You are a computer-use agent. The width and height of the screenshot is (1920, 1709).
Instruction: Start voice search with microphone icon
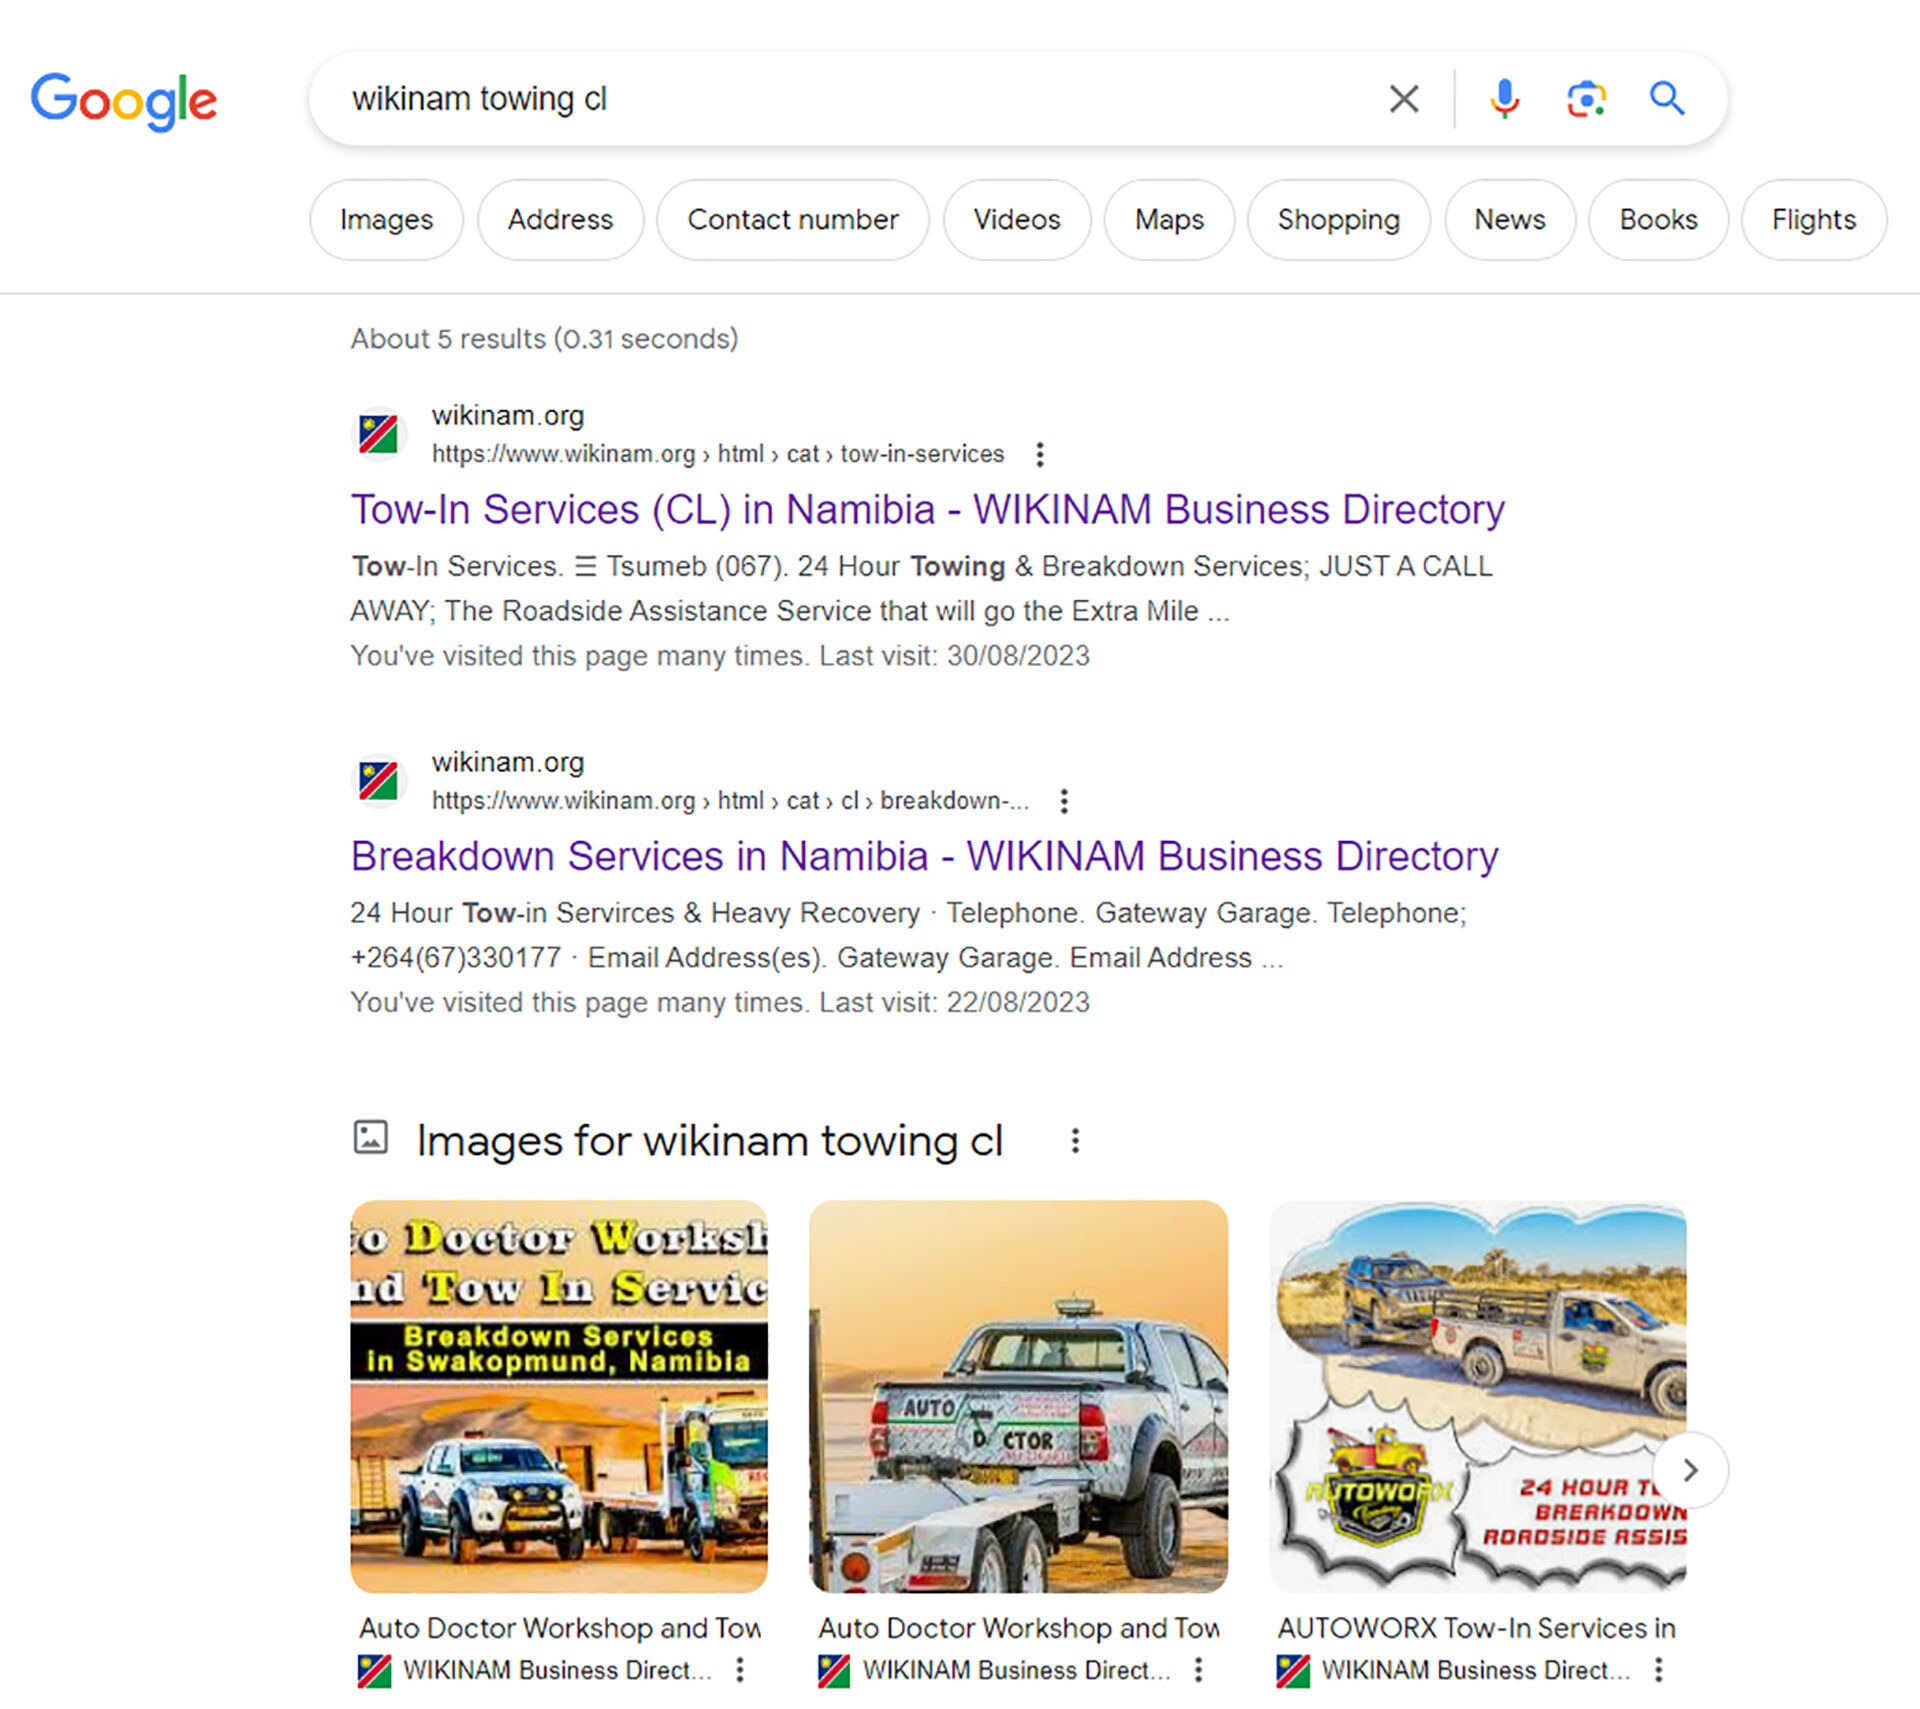coord(1504,99)
